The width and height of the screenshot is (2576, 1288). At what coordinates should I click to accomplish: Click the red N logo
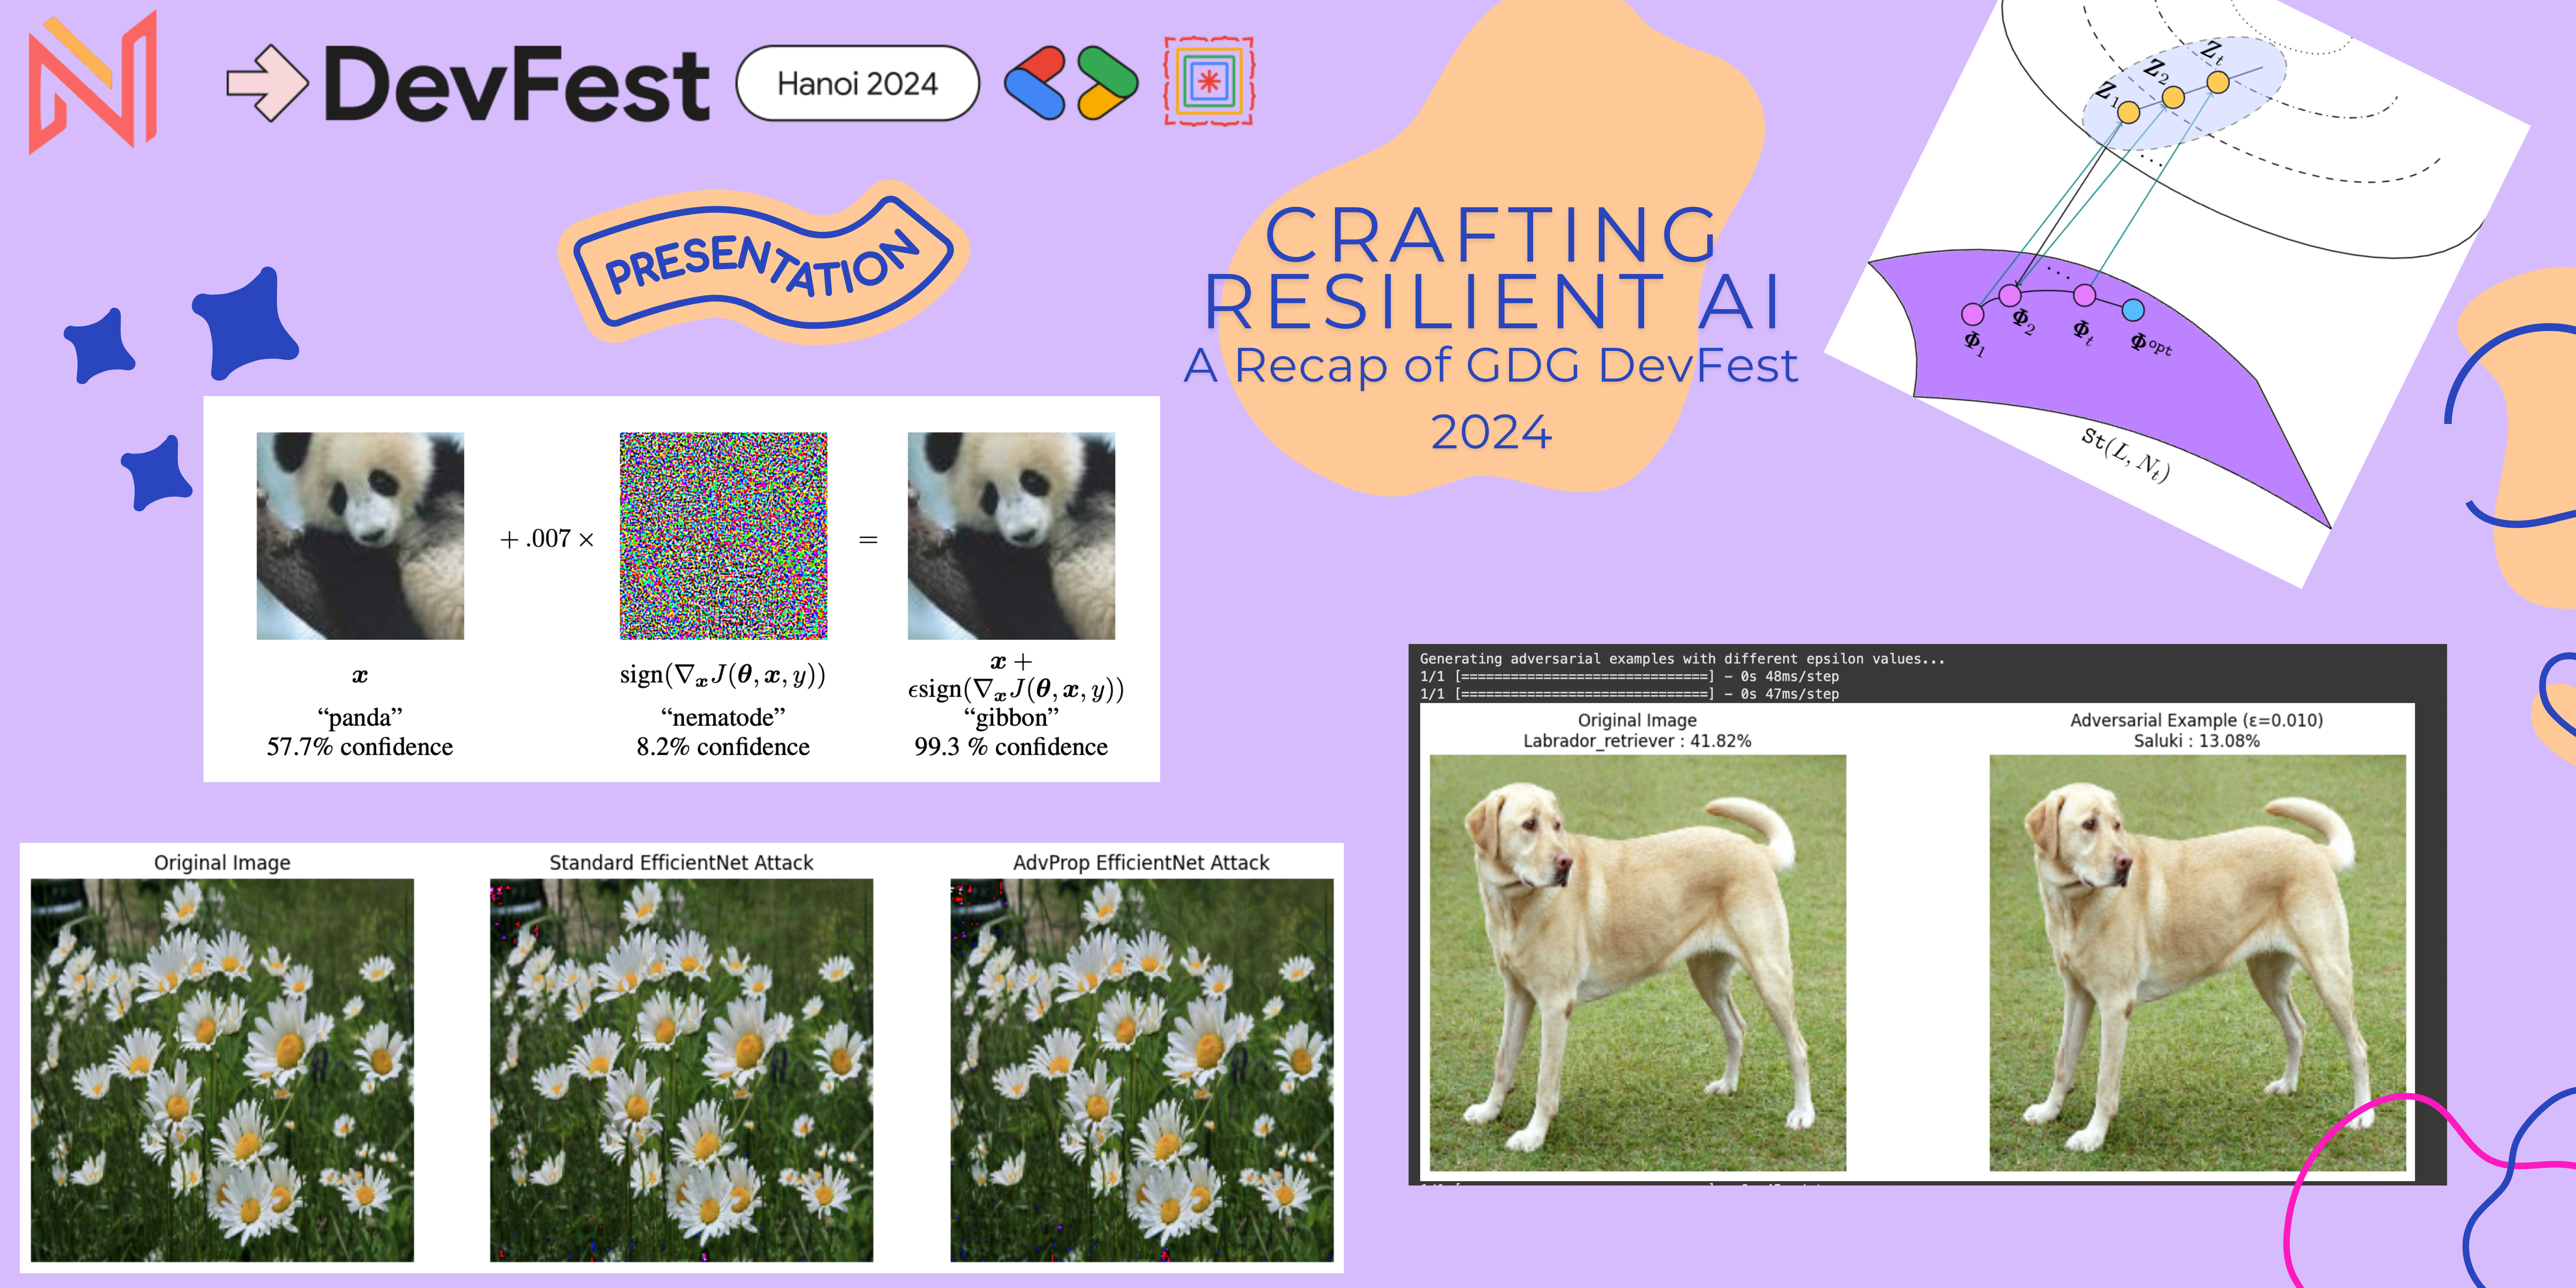click(x=93, y=82)
